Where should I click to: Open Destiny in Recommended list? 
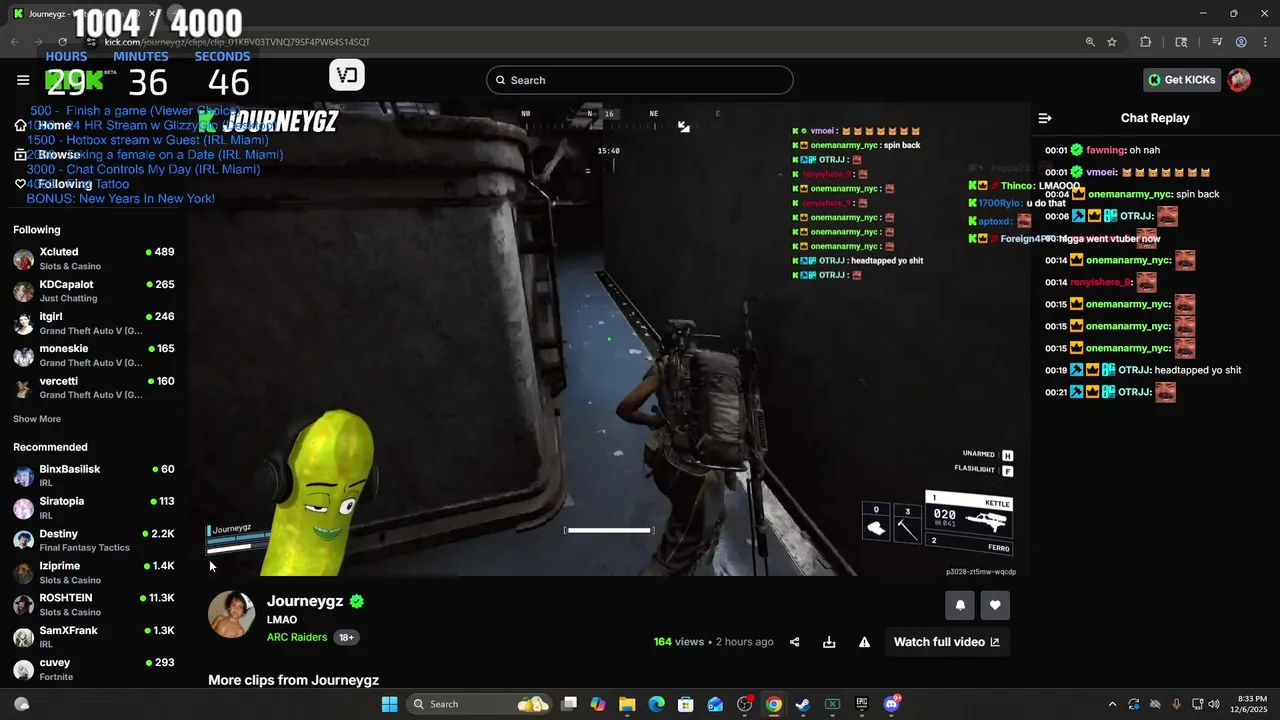pyautogui.click(x=94, y=540)
